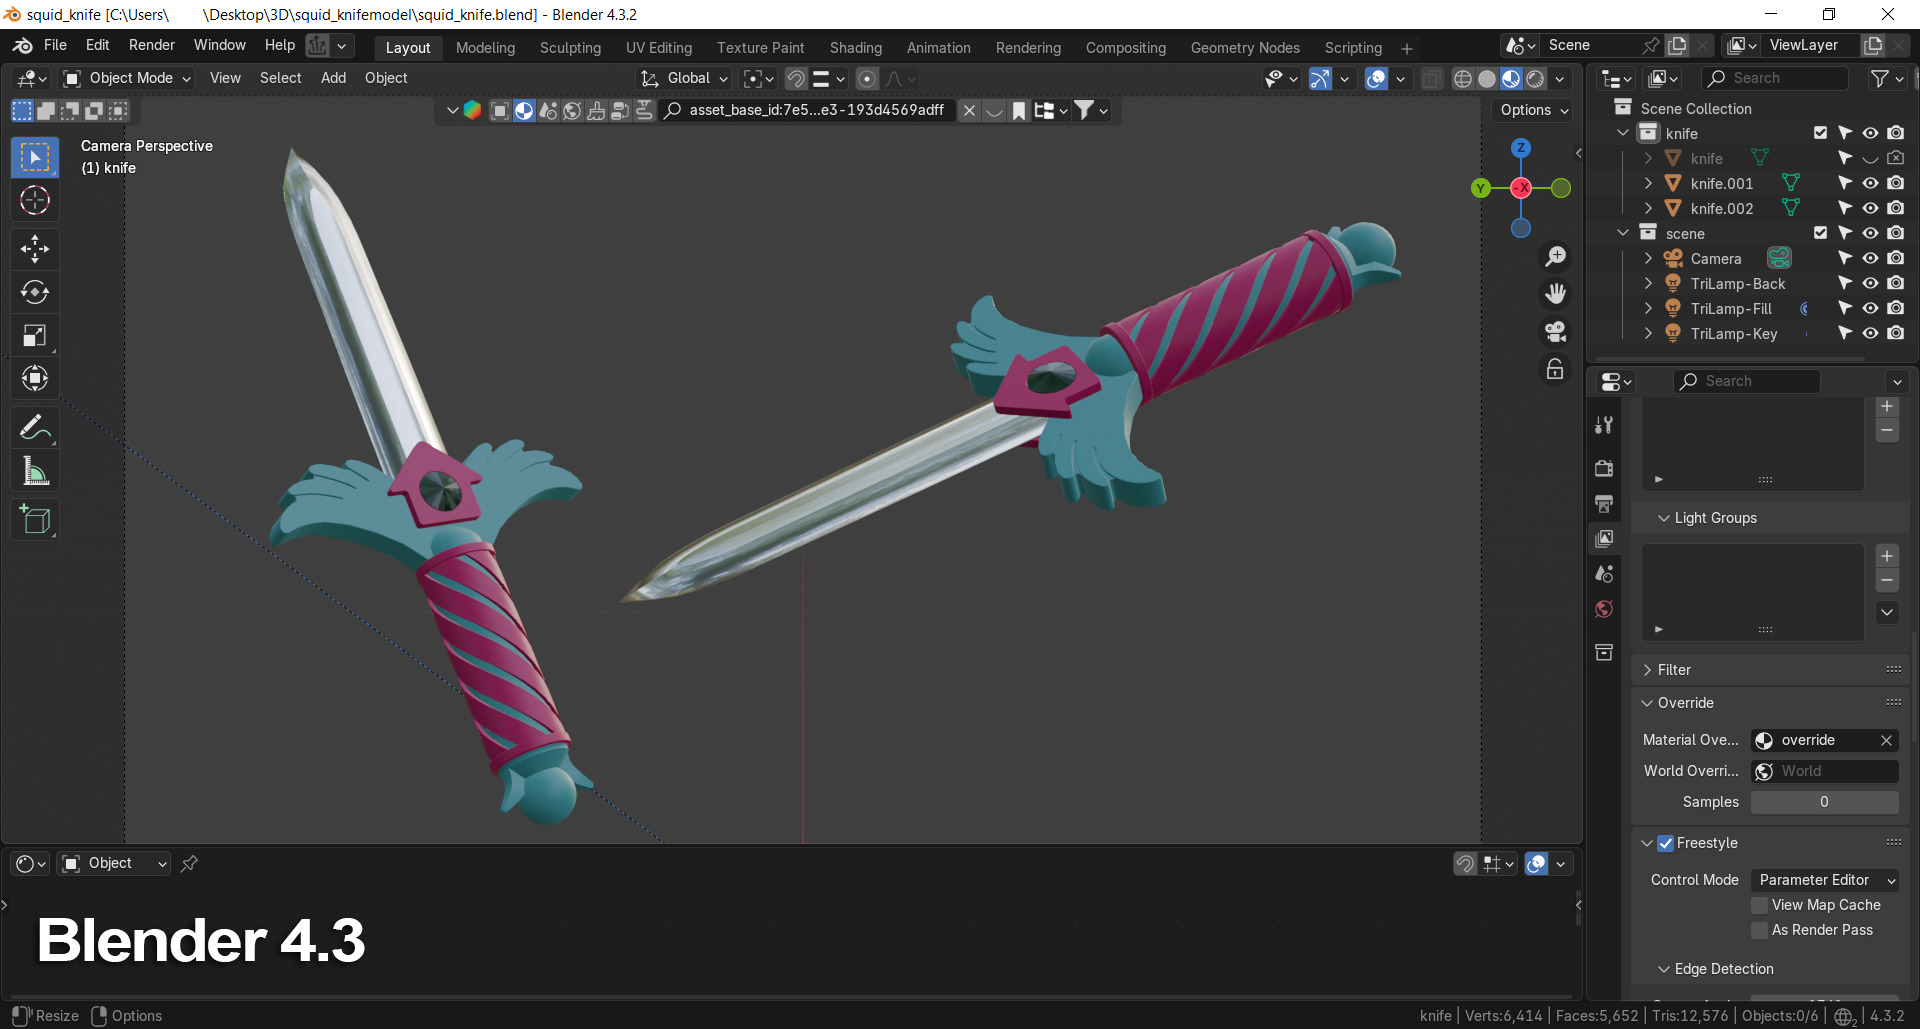Select the Scale tool
The height and width of the screenshot is (1029, 1920).
[35, 335]
